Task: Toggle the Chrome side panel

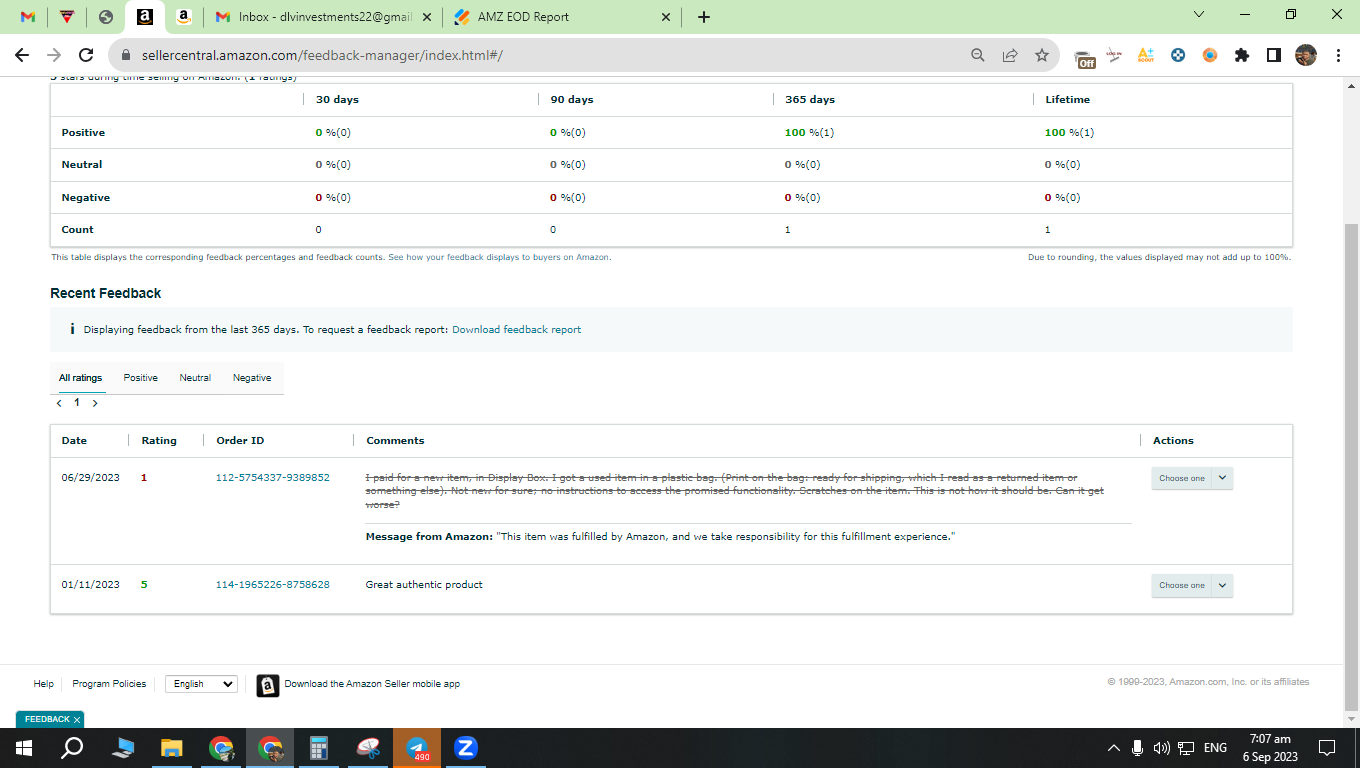Action: (1274, 56)
